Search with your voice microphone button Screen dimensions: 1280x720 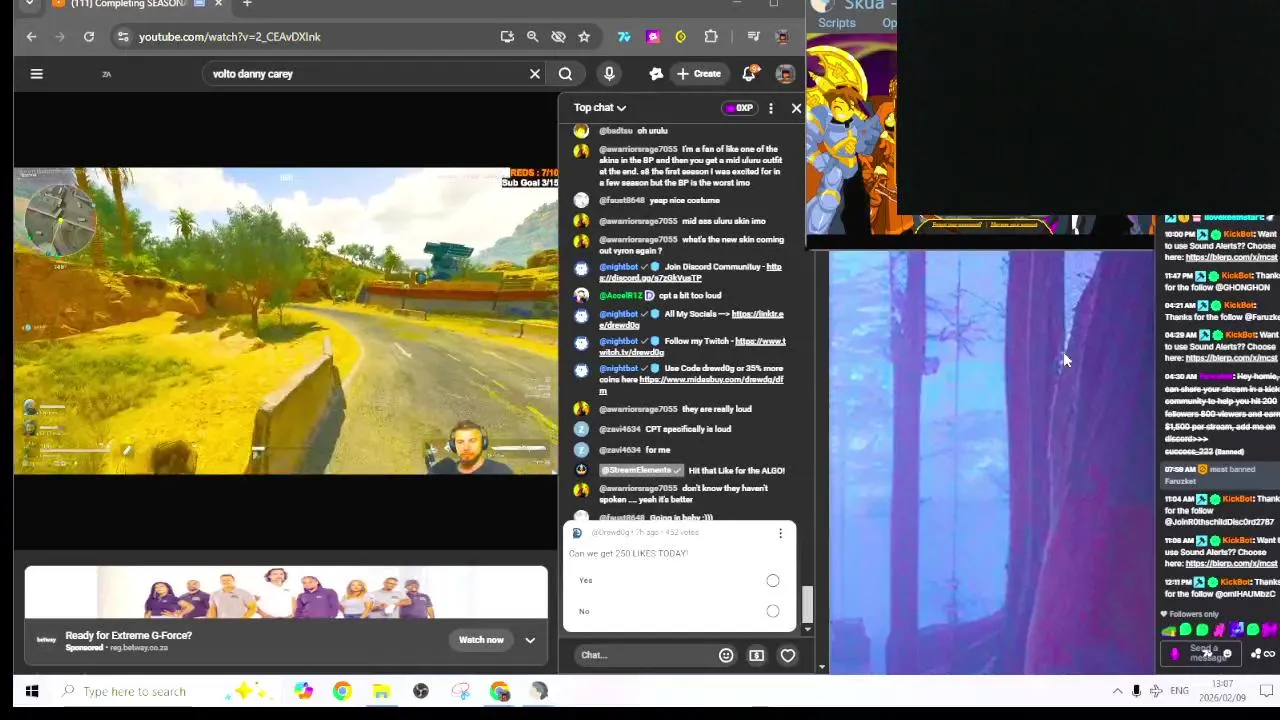pos(609,73)
